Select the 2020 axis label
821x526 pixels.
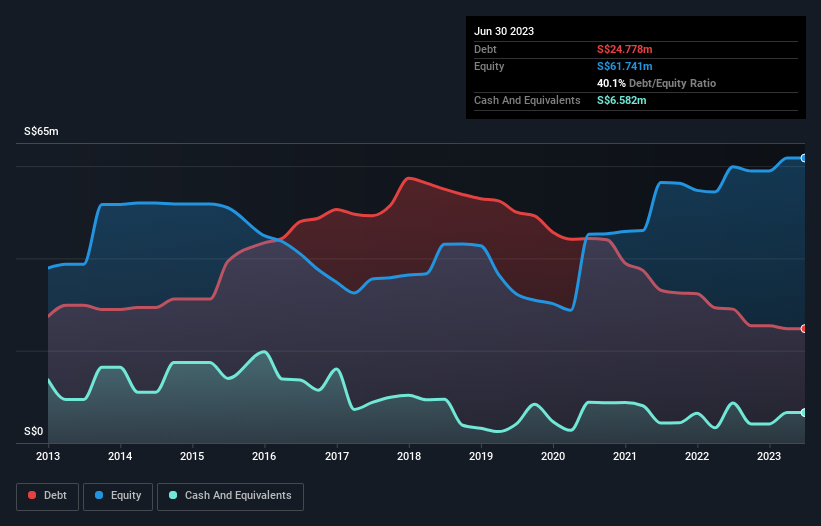point(553,456)
